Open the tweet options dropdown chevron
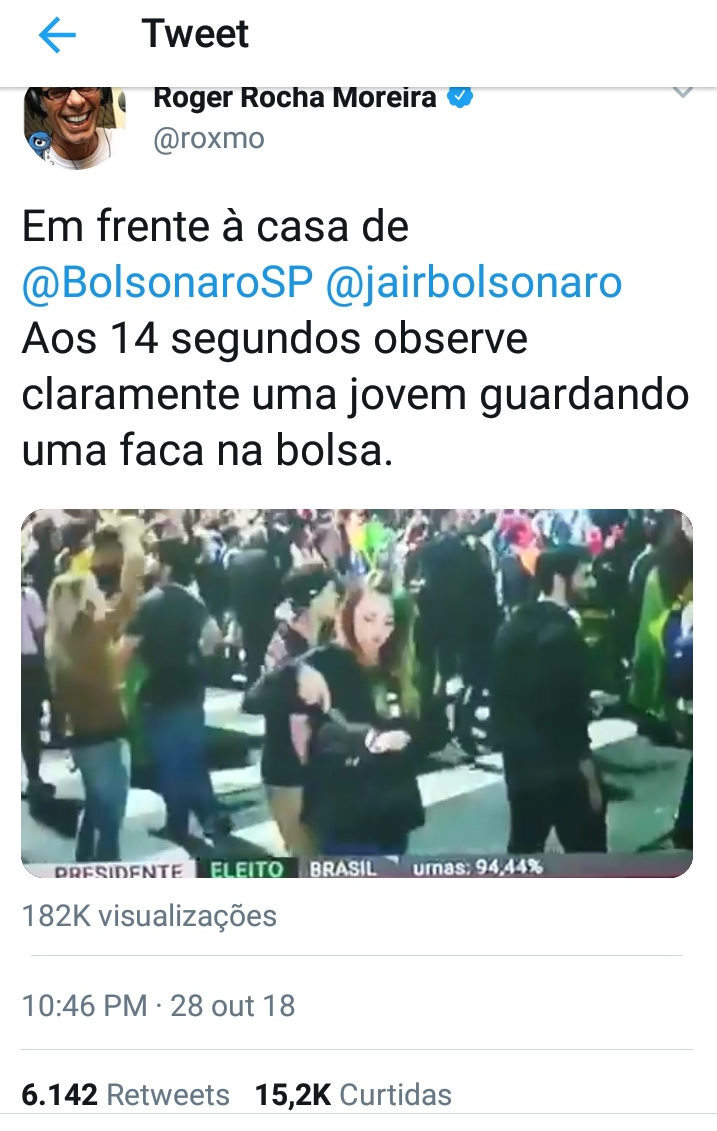 (682, 93)
